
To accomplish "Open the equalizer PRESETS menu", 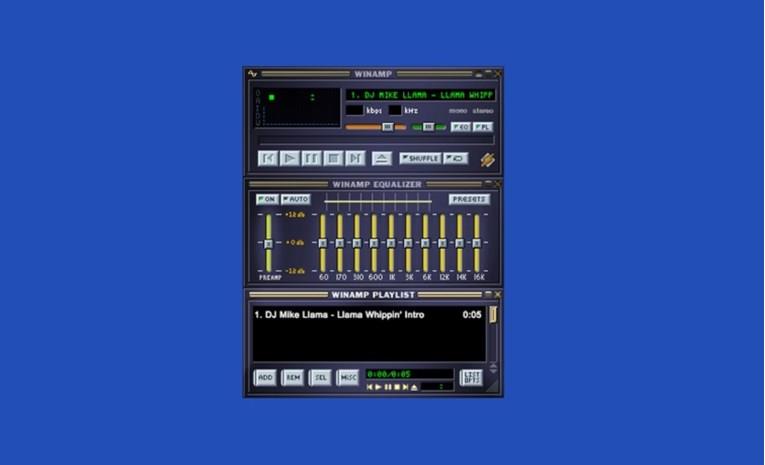I will (x=469, y=199).
